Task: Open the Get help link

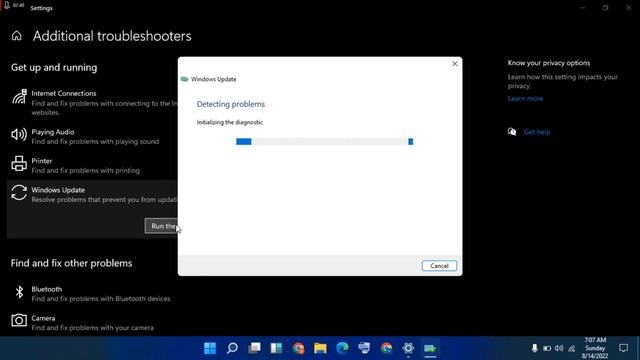Action: 537,132
